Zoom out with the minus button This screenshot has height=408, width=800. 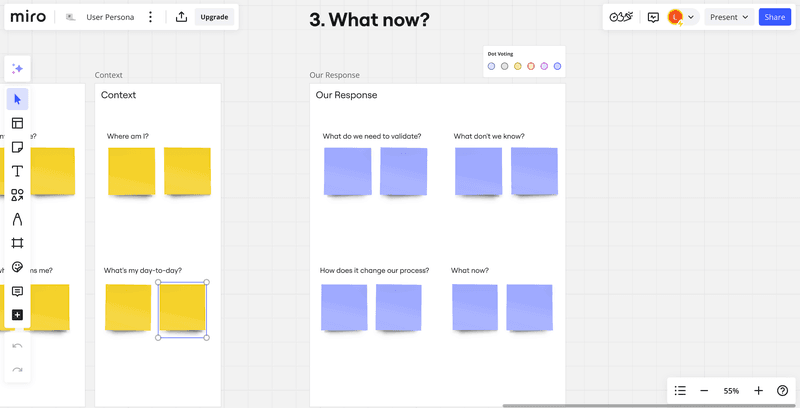[x=704, y=390]
